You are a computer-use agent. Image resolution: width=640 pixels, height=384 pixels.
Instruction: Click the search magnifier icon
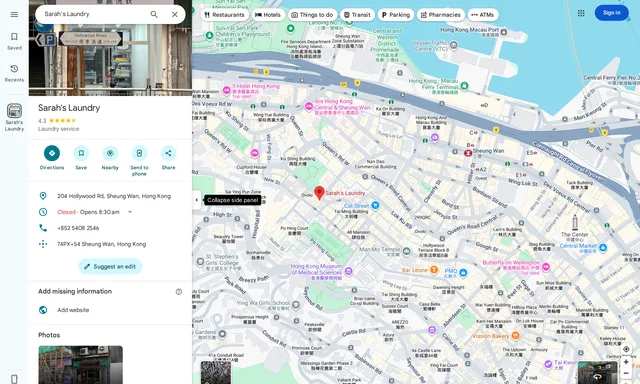(154, 14)
